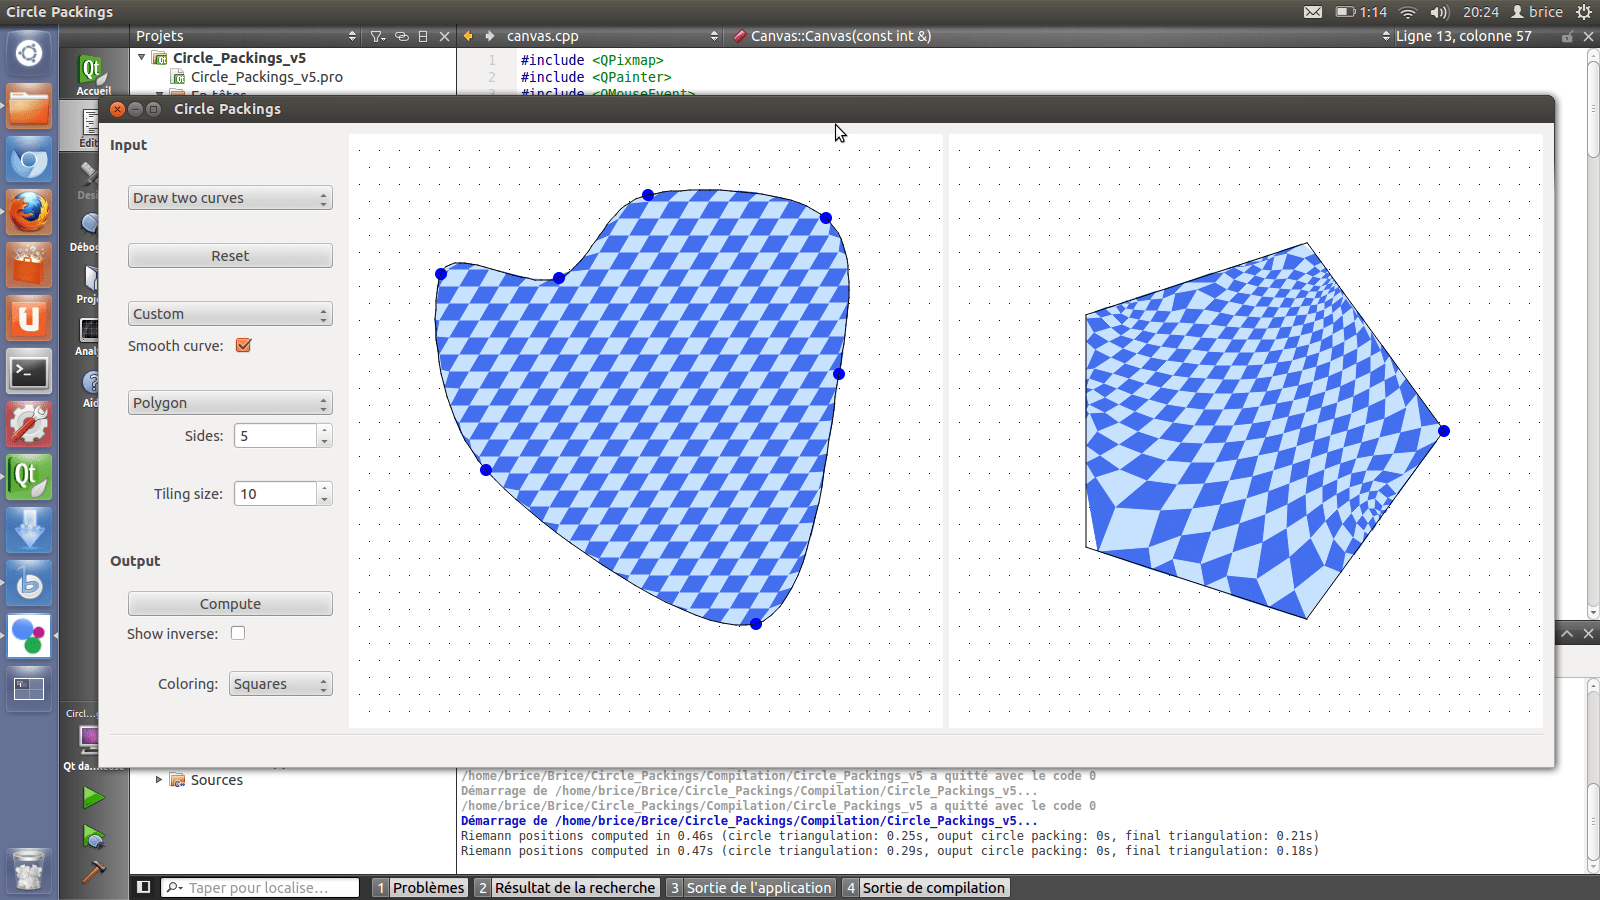Click the Tiling size input field
The height and width of the screenshot is (900, 1600).
tap(275, 494)
